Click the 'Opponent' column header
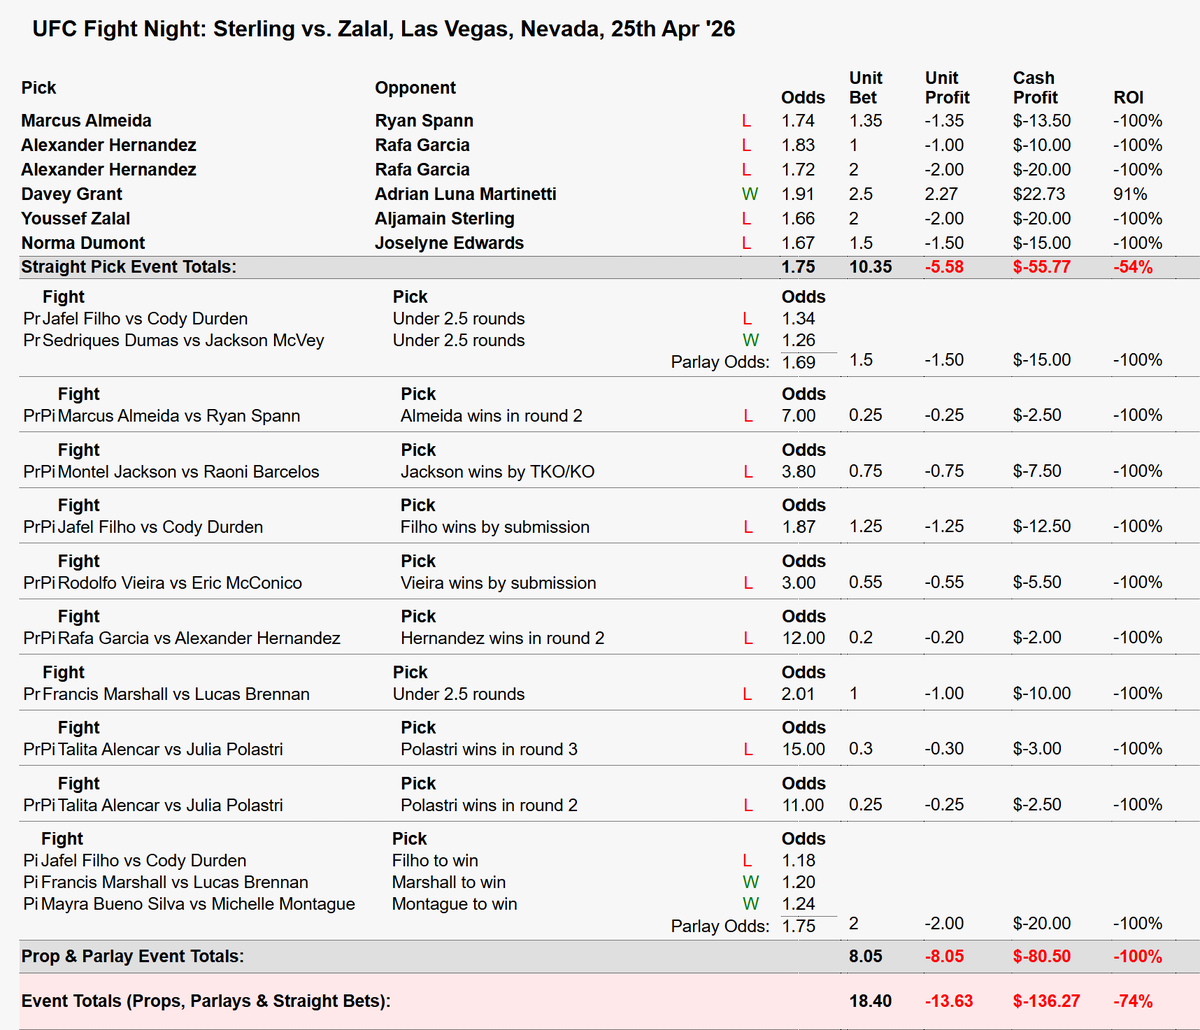 (x=415, y=88)
